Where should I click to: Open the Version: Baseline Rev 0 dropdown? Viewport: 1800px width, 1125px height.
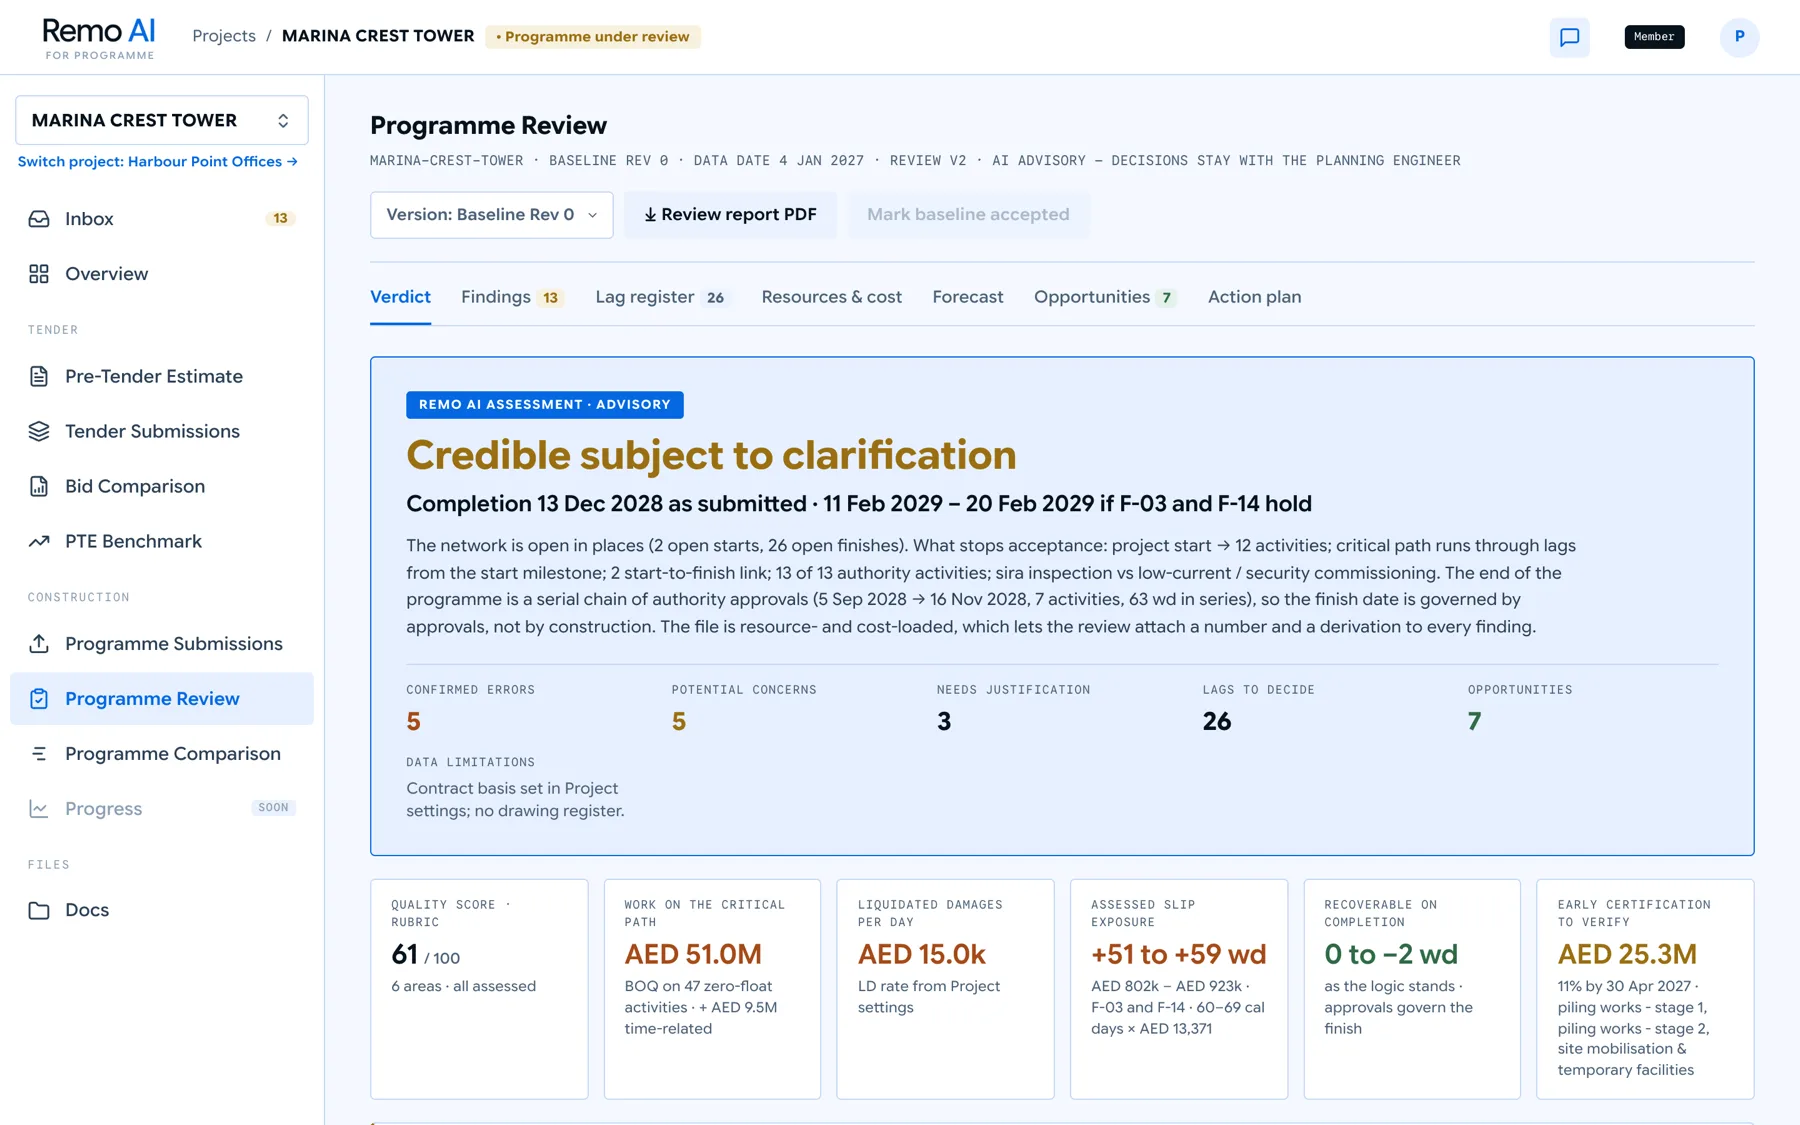[x=491, y=215]
